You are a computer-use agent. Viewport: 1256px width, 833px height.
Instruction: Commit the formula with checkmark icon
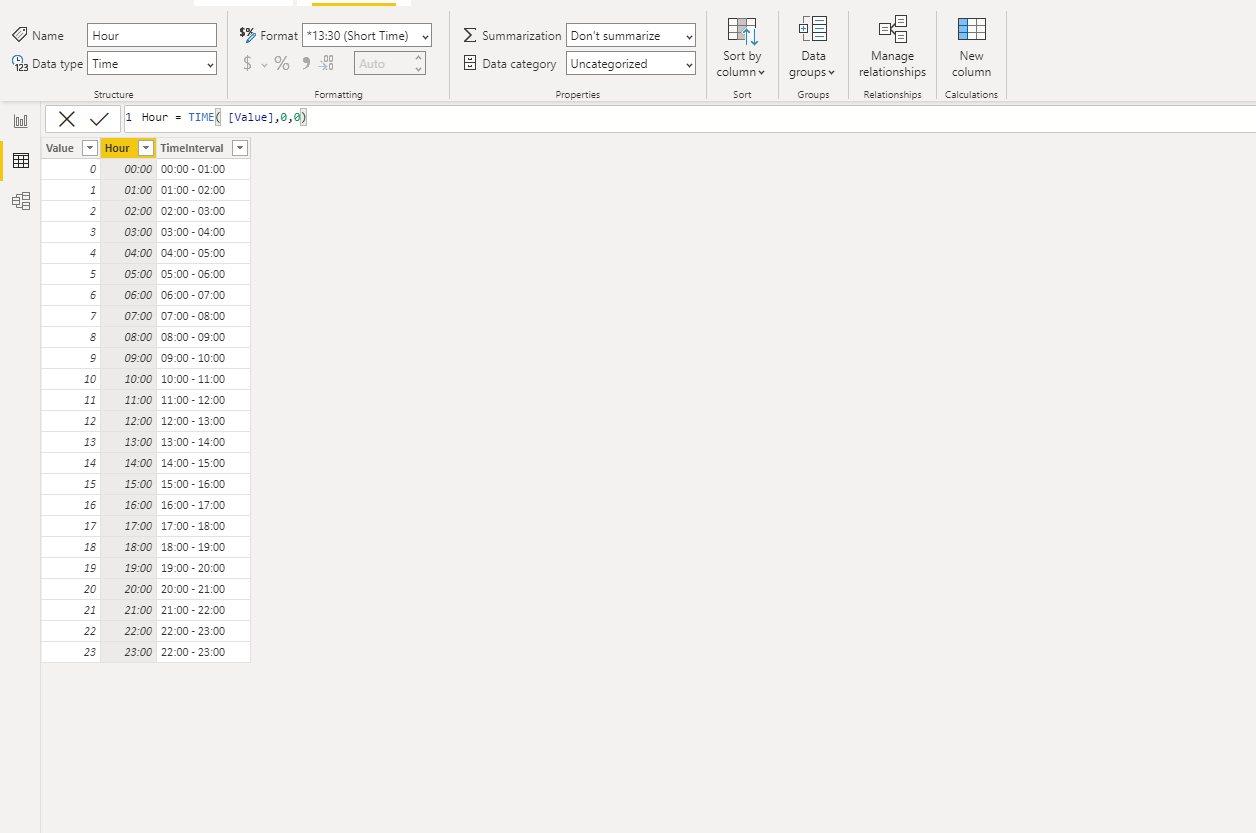coord(99,119)
